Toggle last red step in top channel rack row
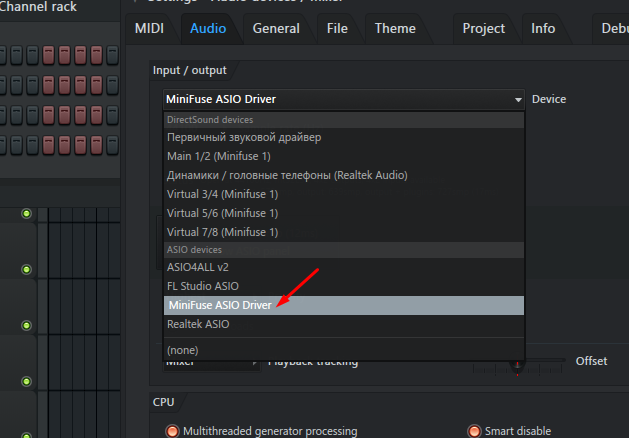The width and height of the screenshot is (629, 438). (x=96, y=55)
